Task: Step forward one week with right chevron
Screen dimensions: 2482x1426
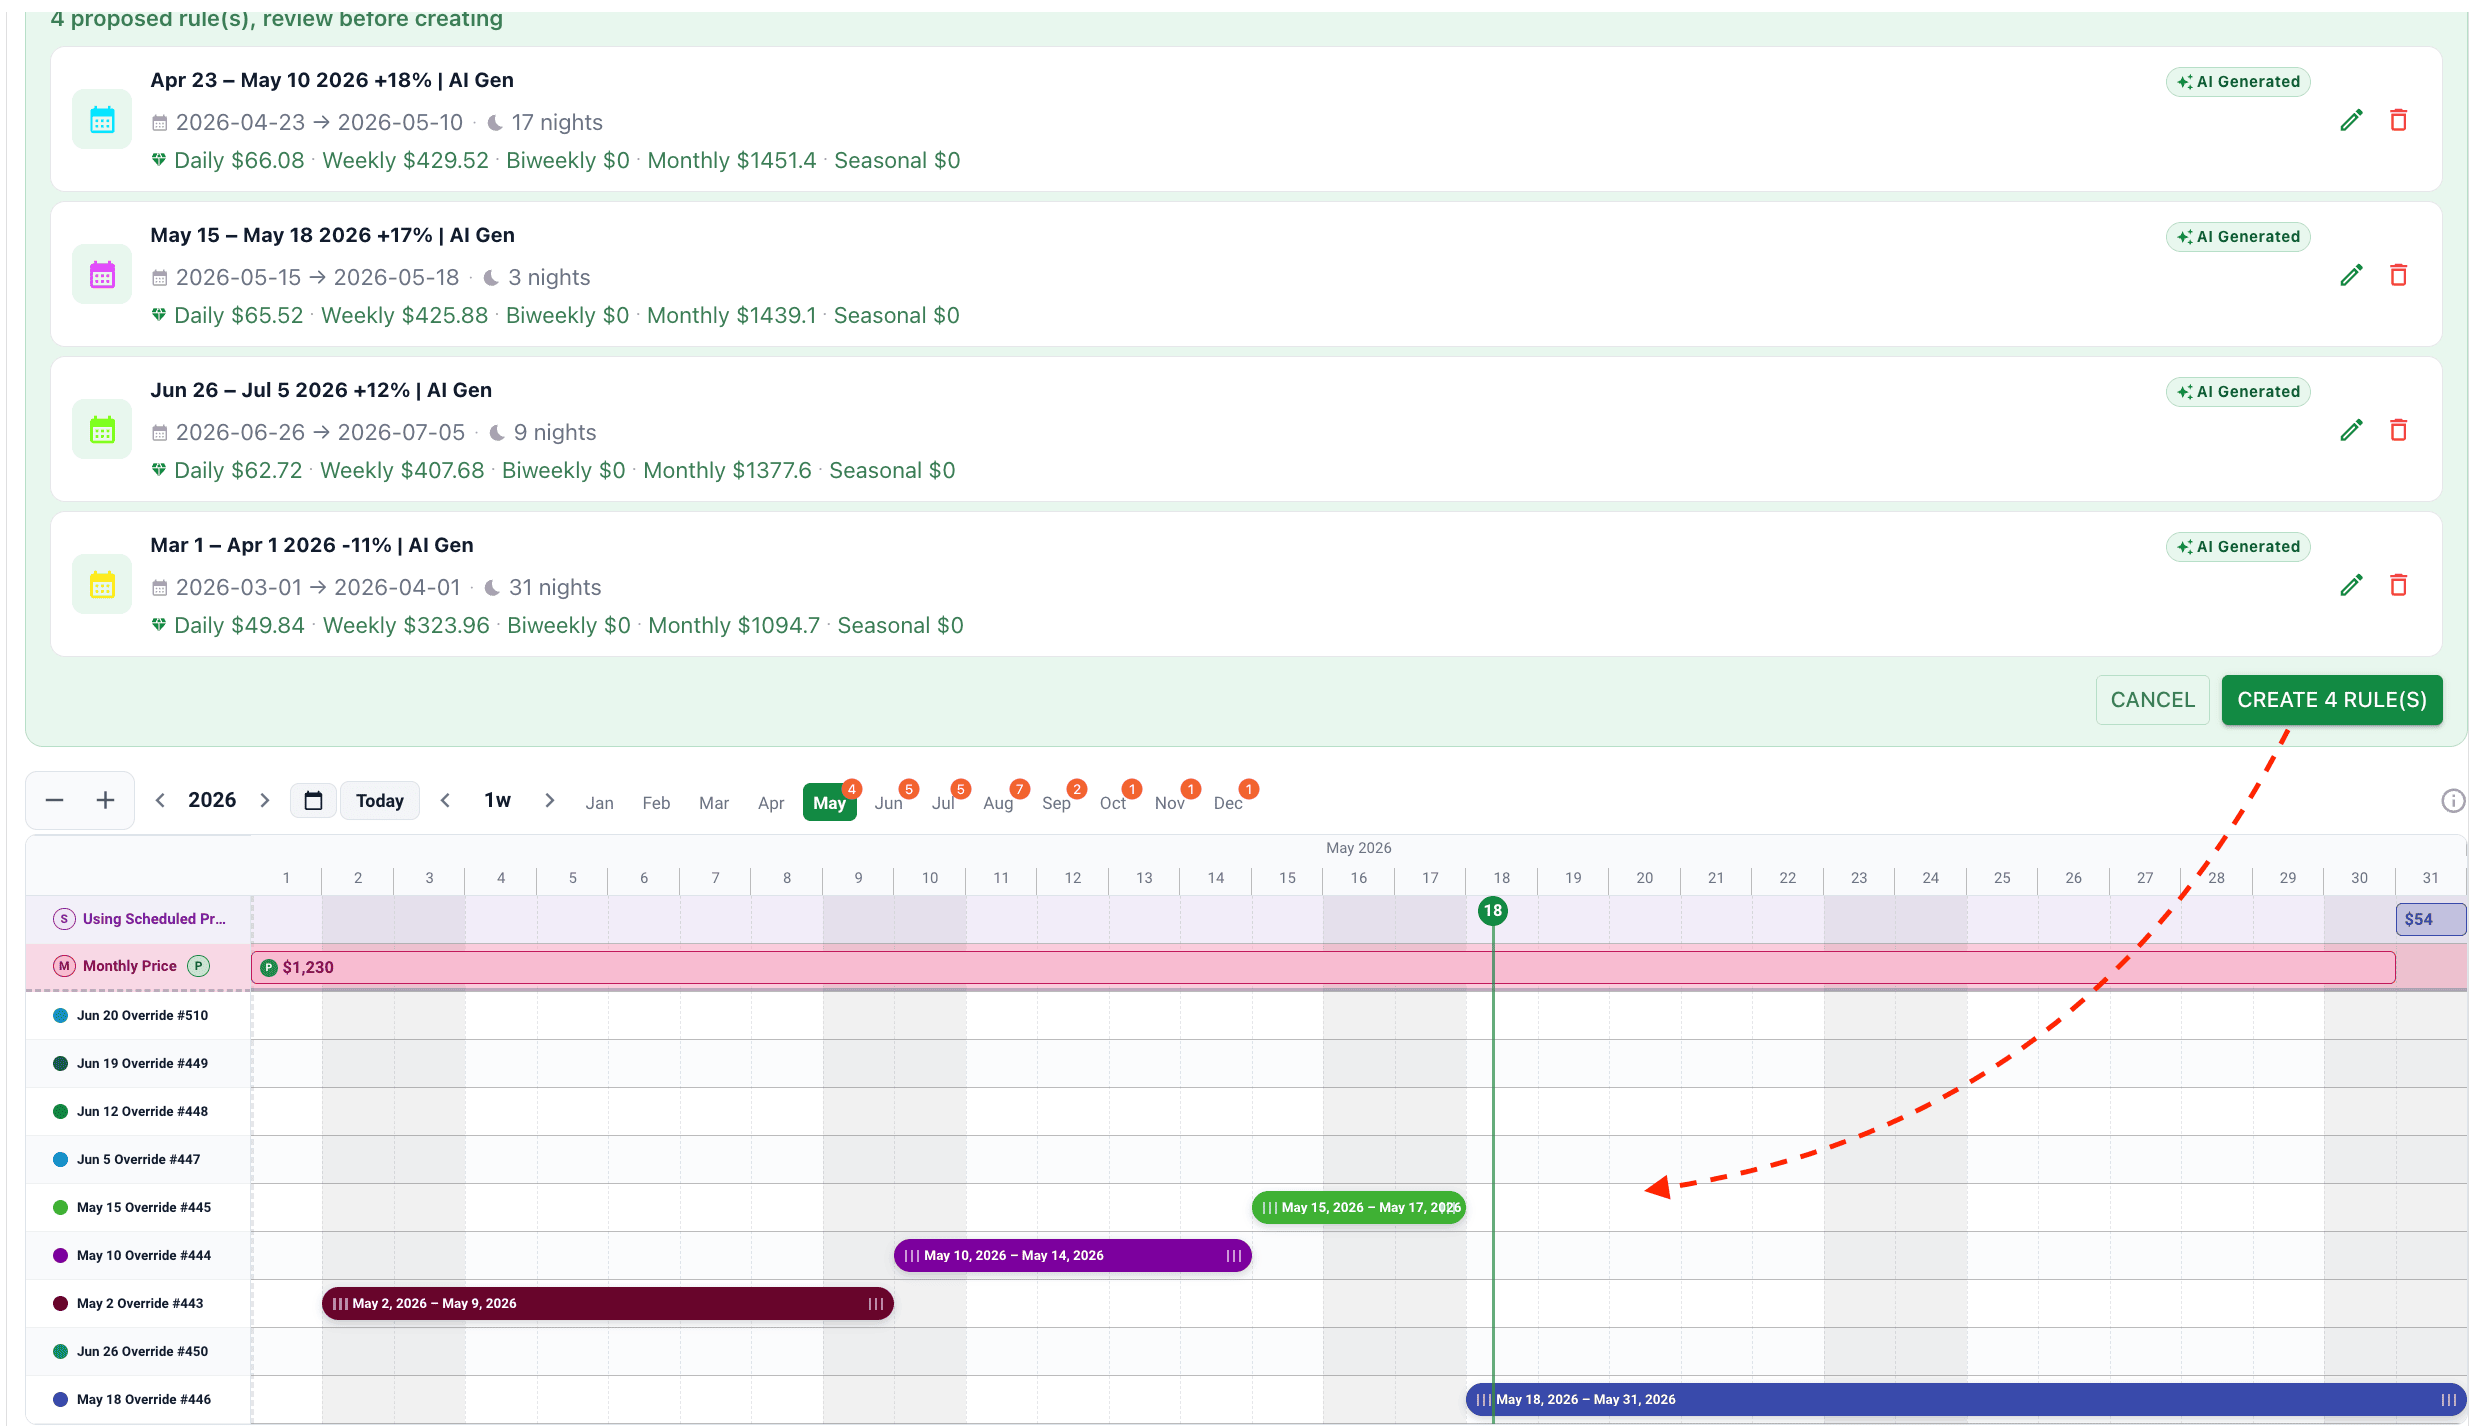Action: [549, 800]
